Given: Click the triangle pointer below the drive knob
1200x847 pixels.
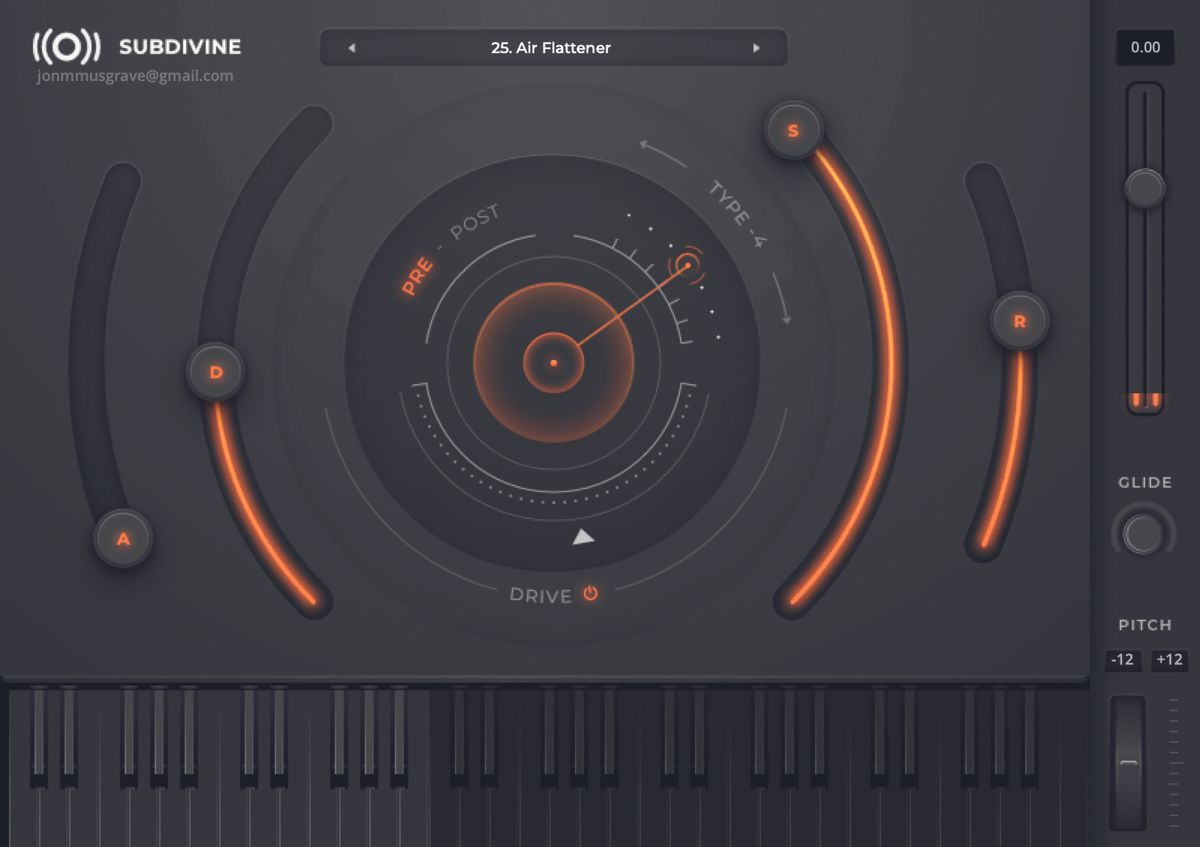Looking at the screenshot, I should (581, 536).
